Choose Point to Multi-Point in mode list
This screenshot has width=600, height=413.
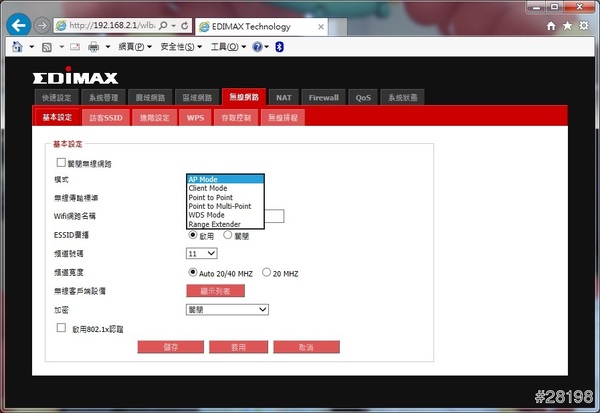click(225, 206)
